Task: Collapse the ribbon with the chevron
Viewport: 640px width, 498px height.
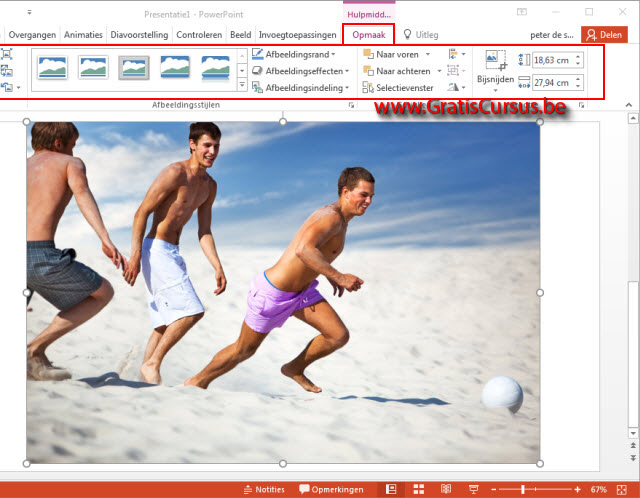Action: click(x=629, y=105)
